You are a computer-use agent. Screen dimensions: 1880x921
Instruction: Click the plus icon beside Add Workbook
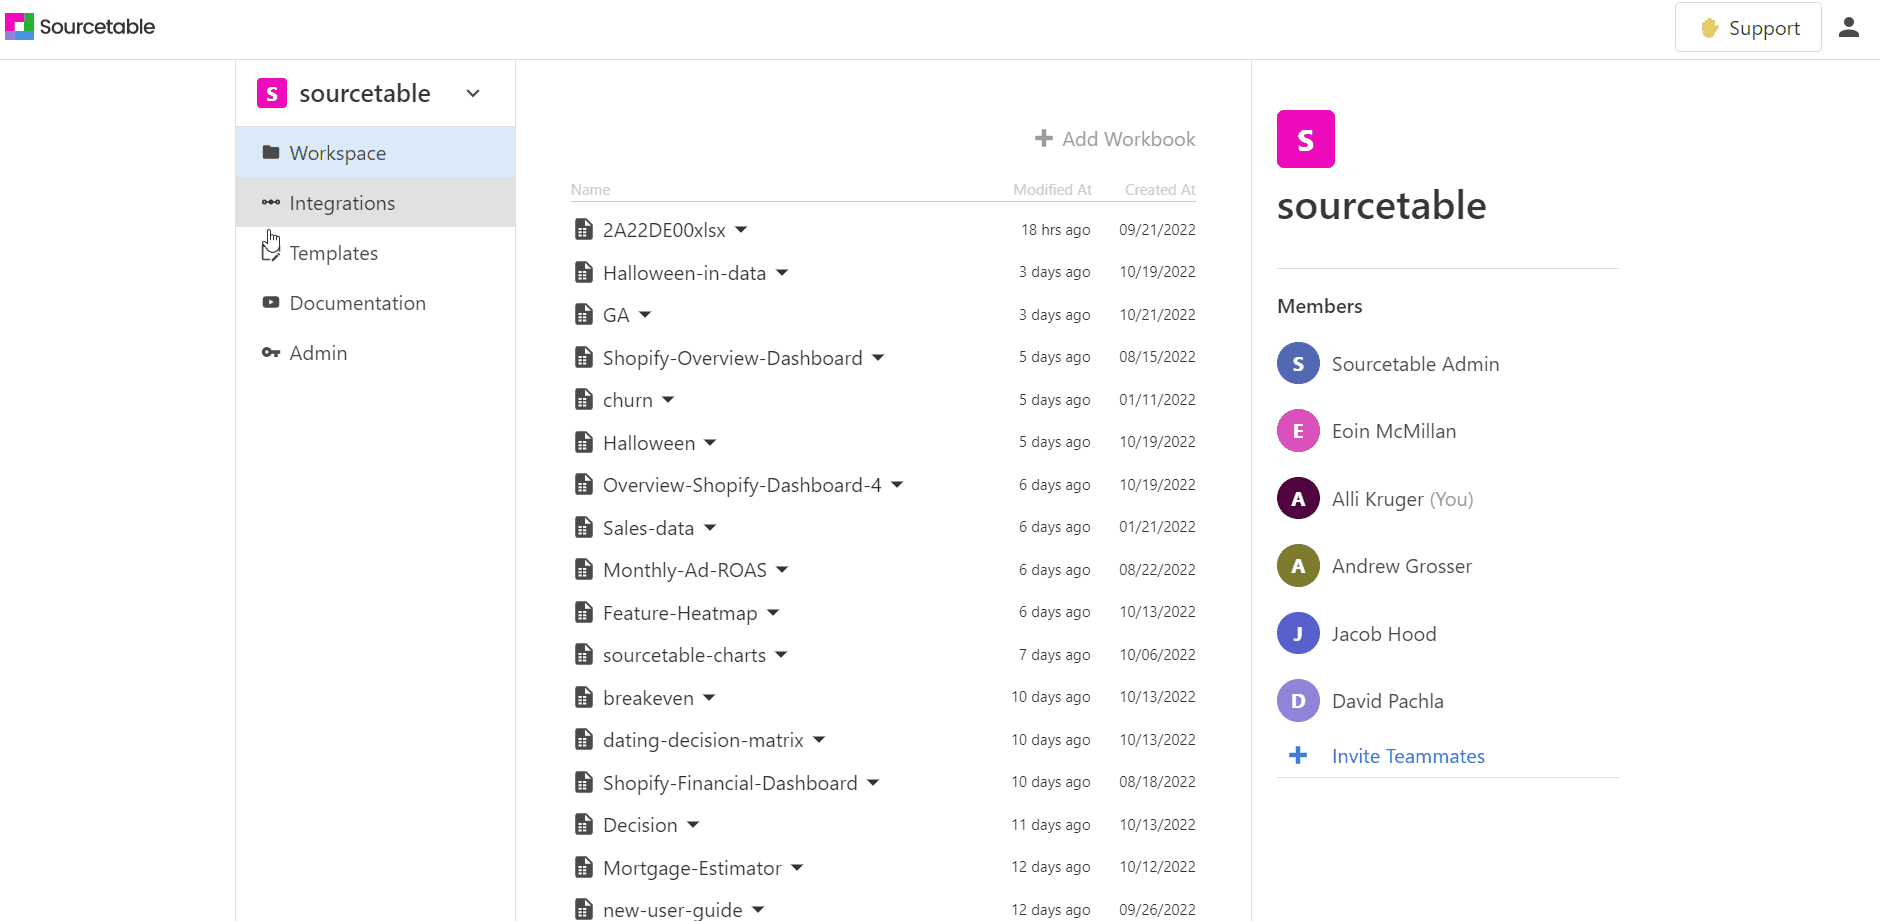click(x=1044, y=138)
